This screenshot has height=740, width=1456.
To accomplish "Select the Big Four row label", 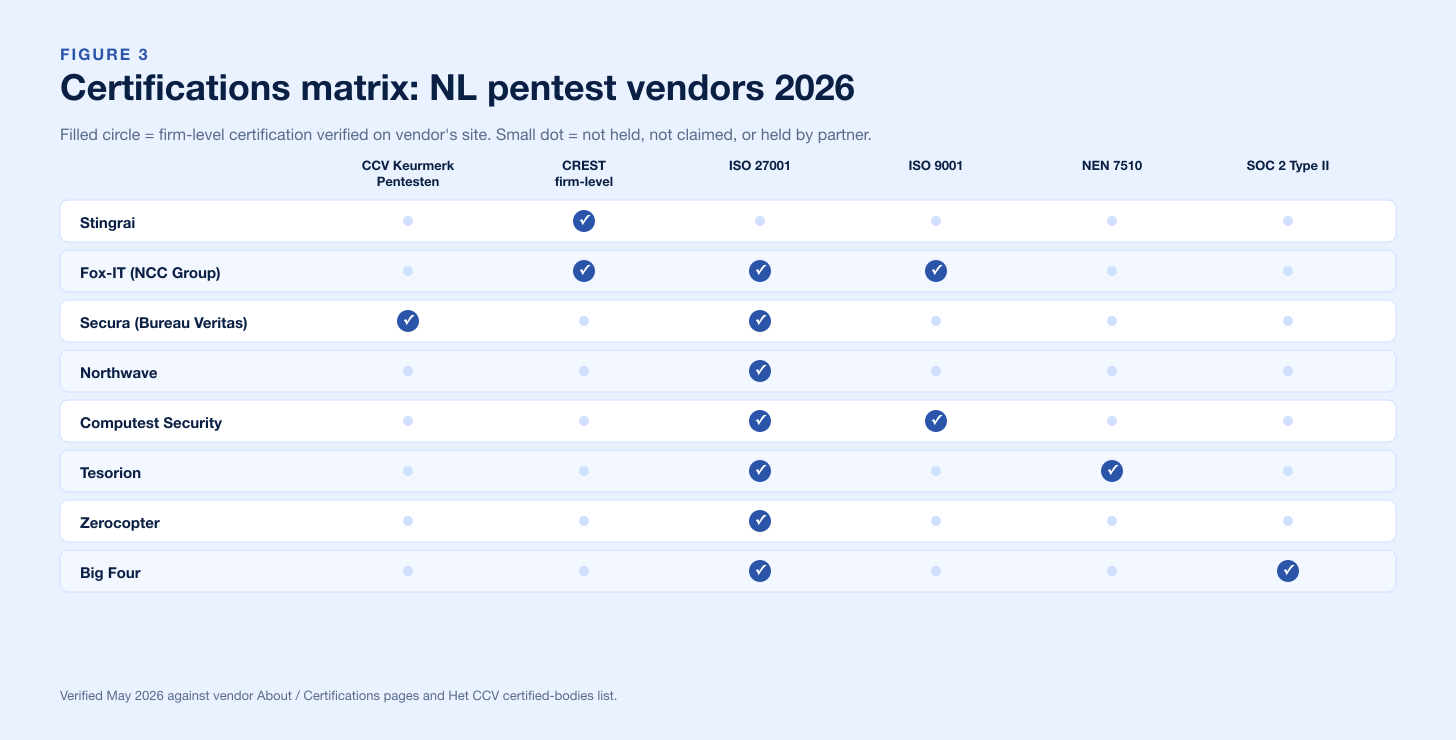I will (110, 573).
